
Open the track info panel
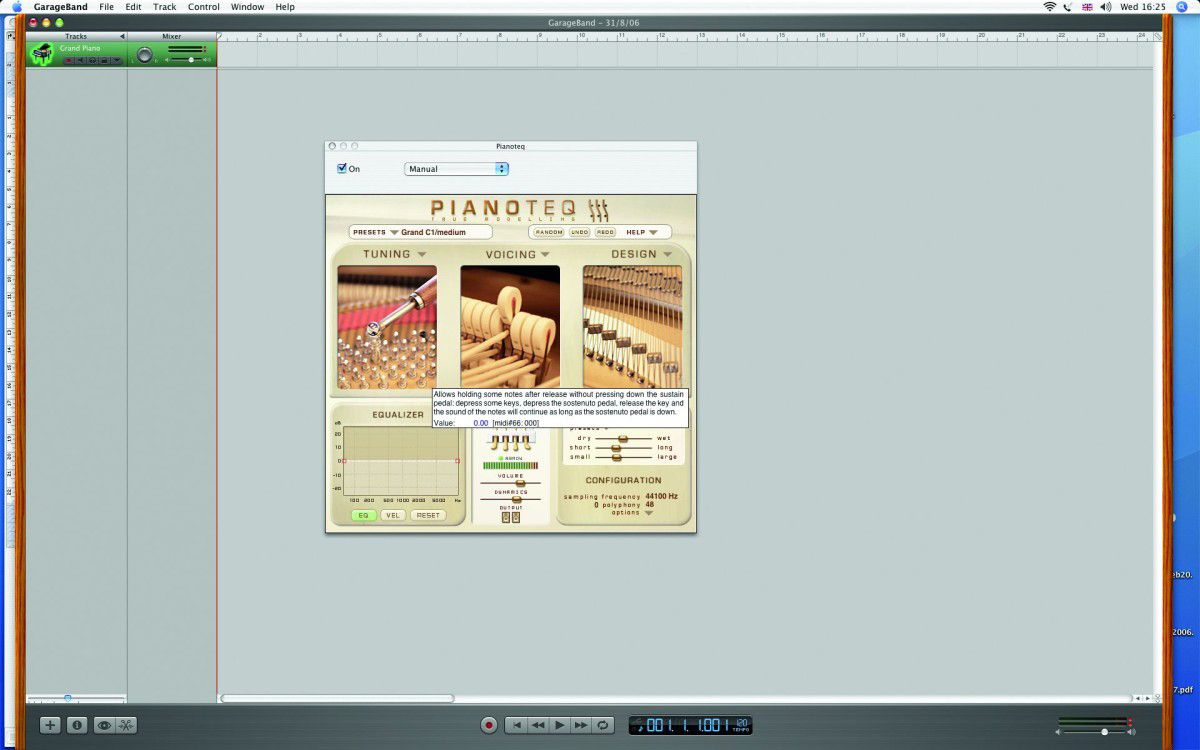point(77,726)
